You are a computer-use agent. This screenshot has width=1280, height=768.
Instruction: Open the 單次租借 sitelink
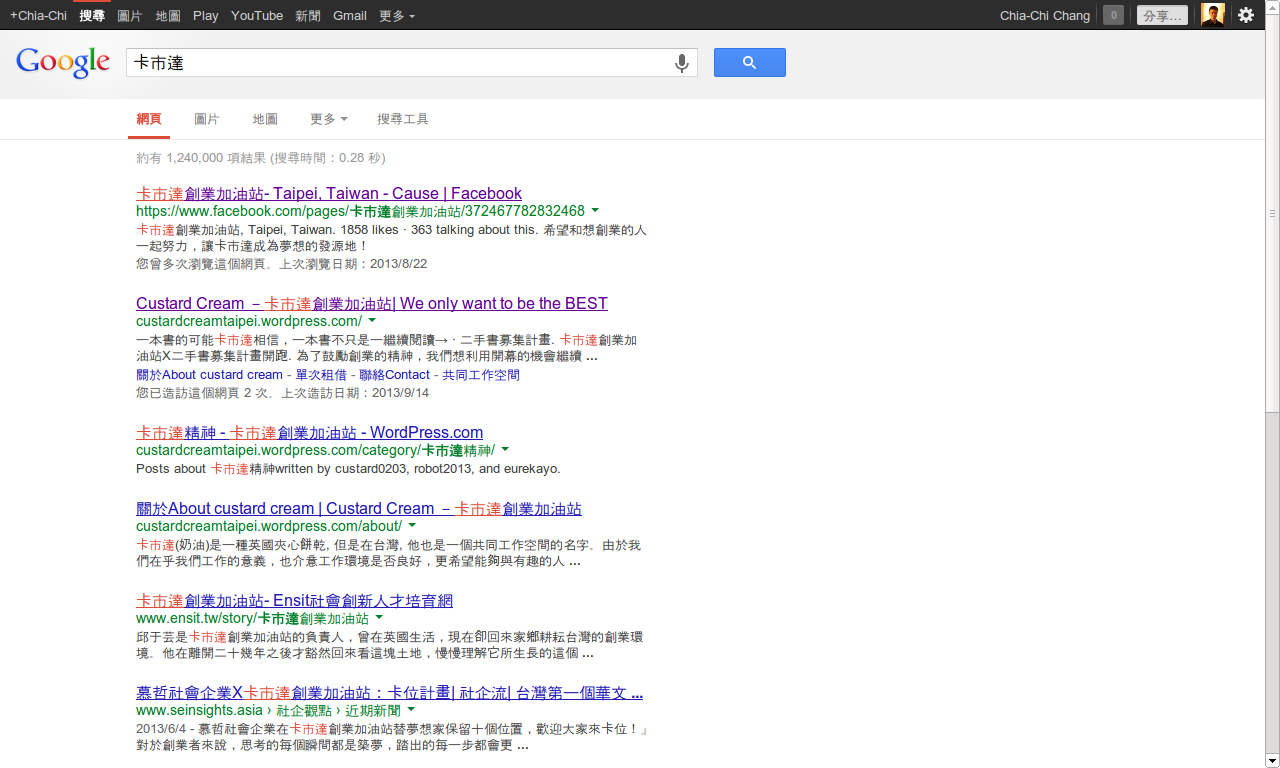coord(321,375)
